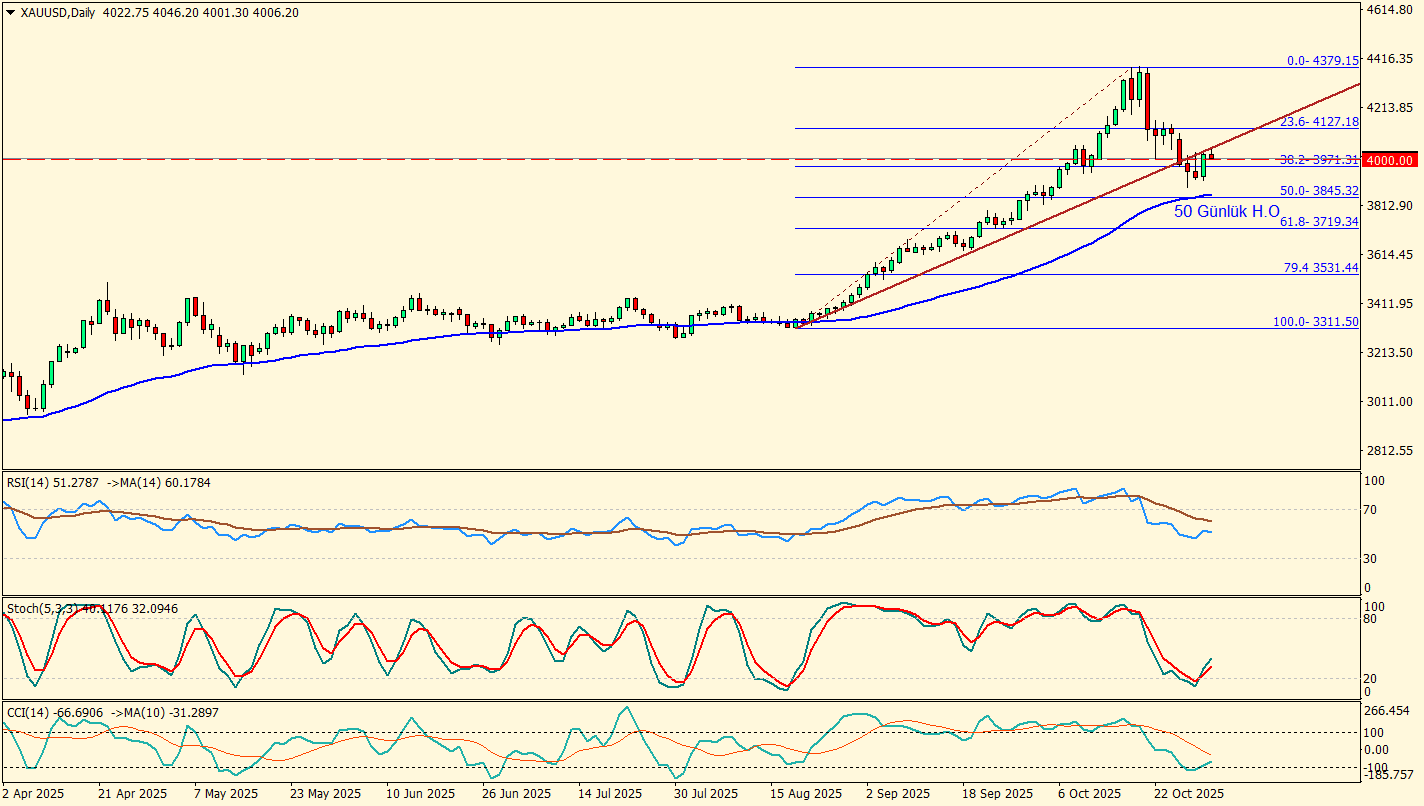
Task: Click the 2 Apr 2025 date marker
Action: pos(35,794)
